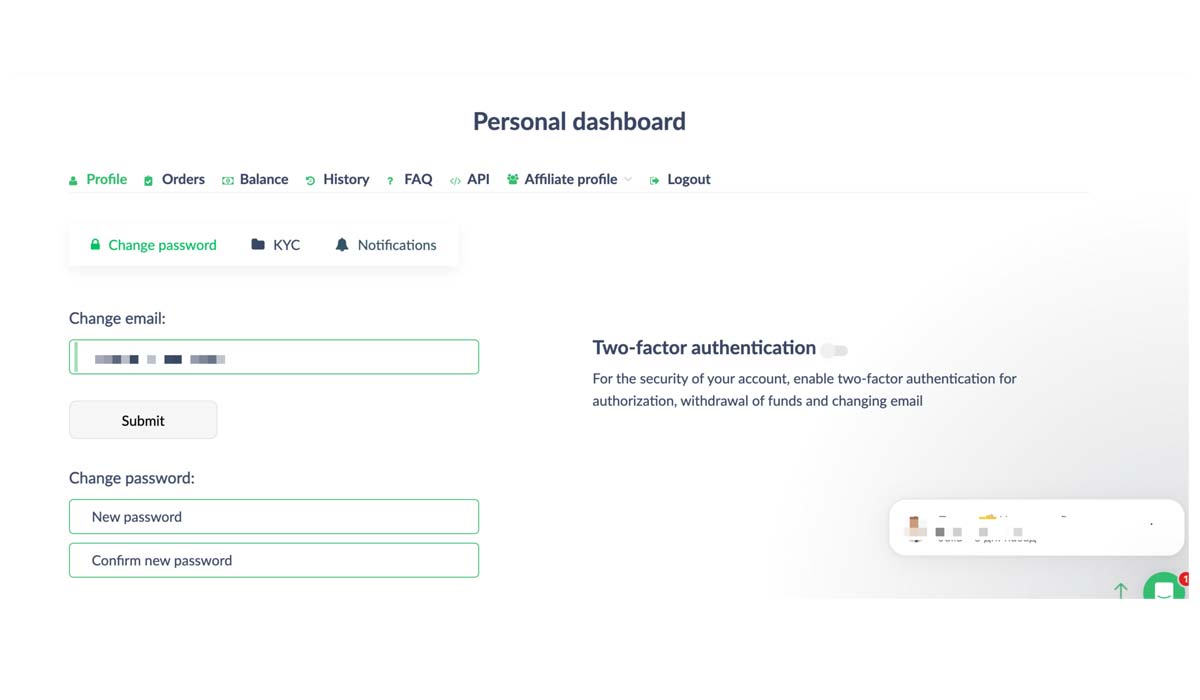This screenshot has height=700, width=1200.
Task: Click the Orders clipboard icon
Action: pyautogui.click(x=148, y=181)
